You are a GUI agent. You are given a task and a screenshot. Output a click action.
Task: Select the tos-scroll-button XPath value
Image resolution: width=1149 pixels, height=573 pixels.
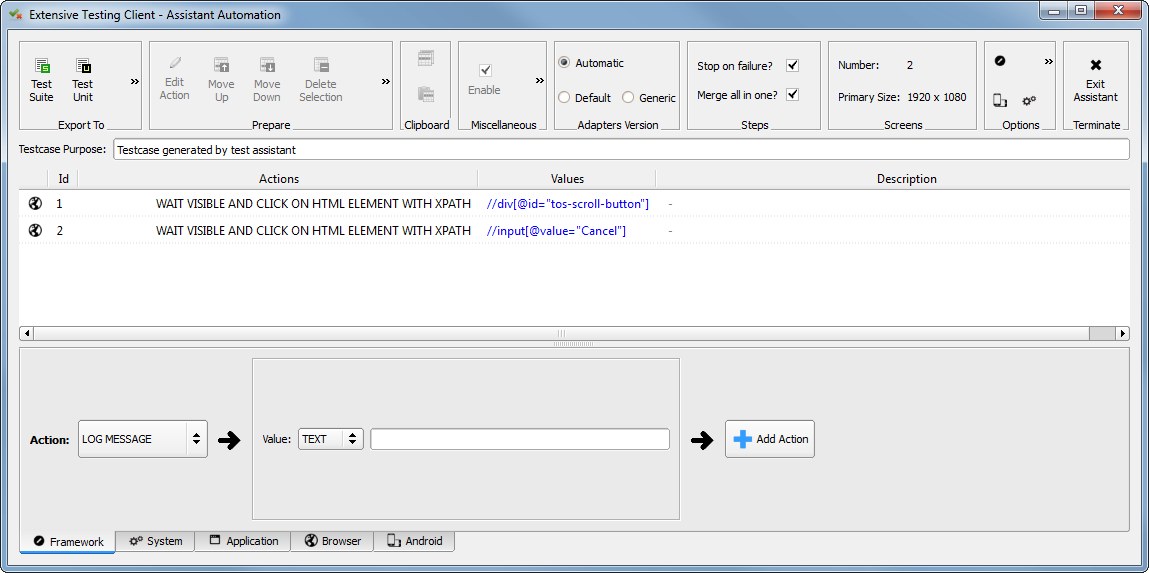tap(568, 204)
